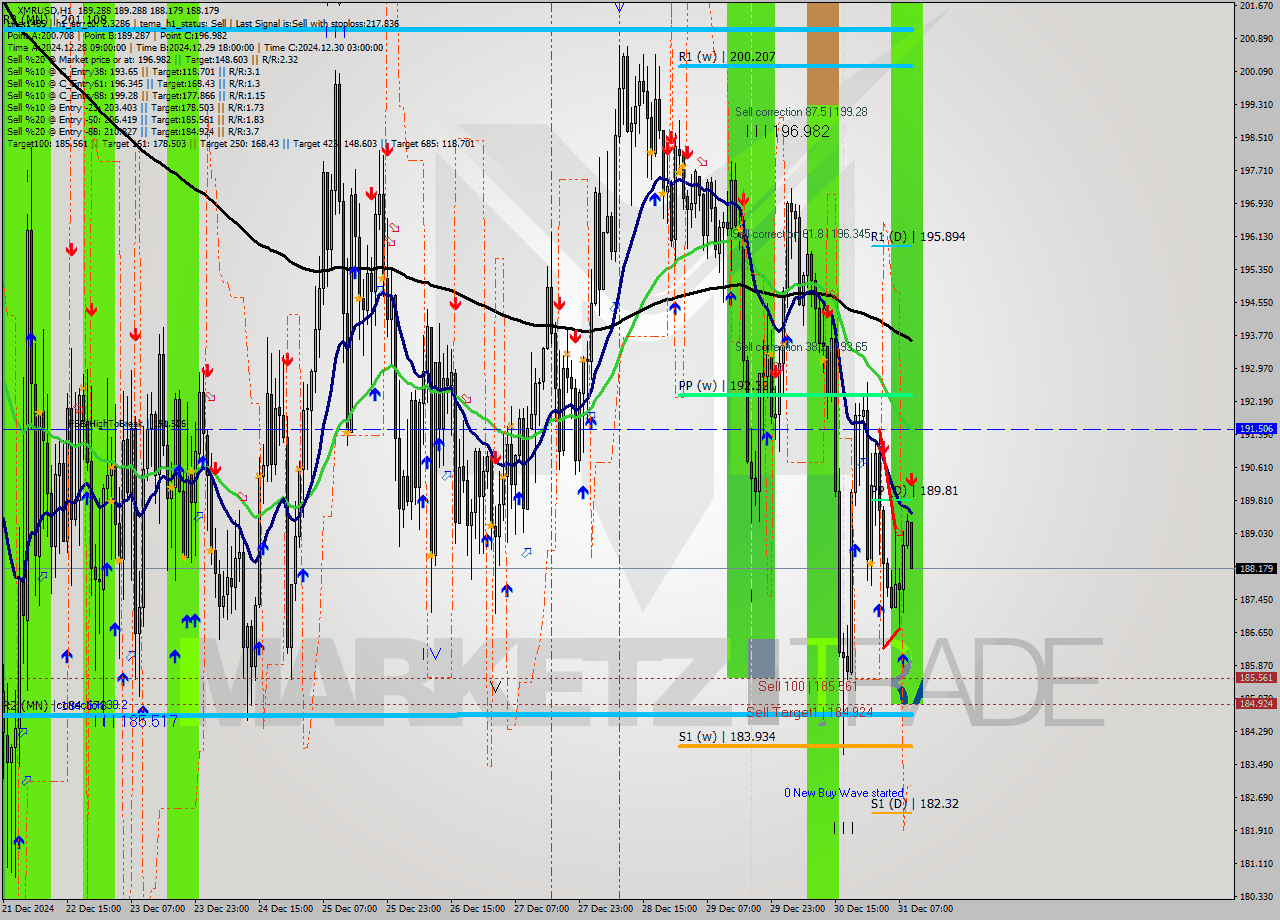This screenshot has height=920, width=1280.
Task: Click the 30 Dec 15:00 time label
Action: (862, 909)
